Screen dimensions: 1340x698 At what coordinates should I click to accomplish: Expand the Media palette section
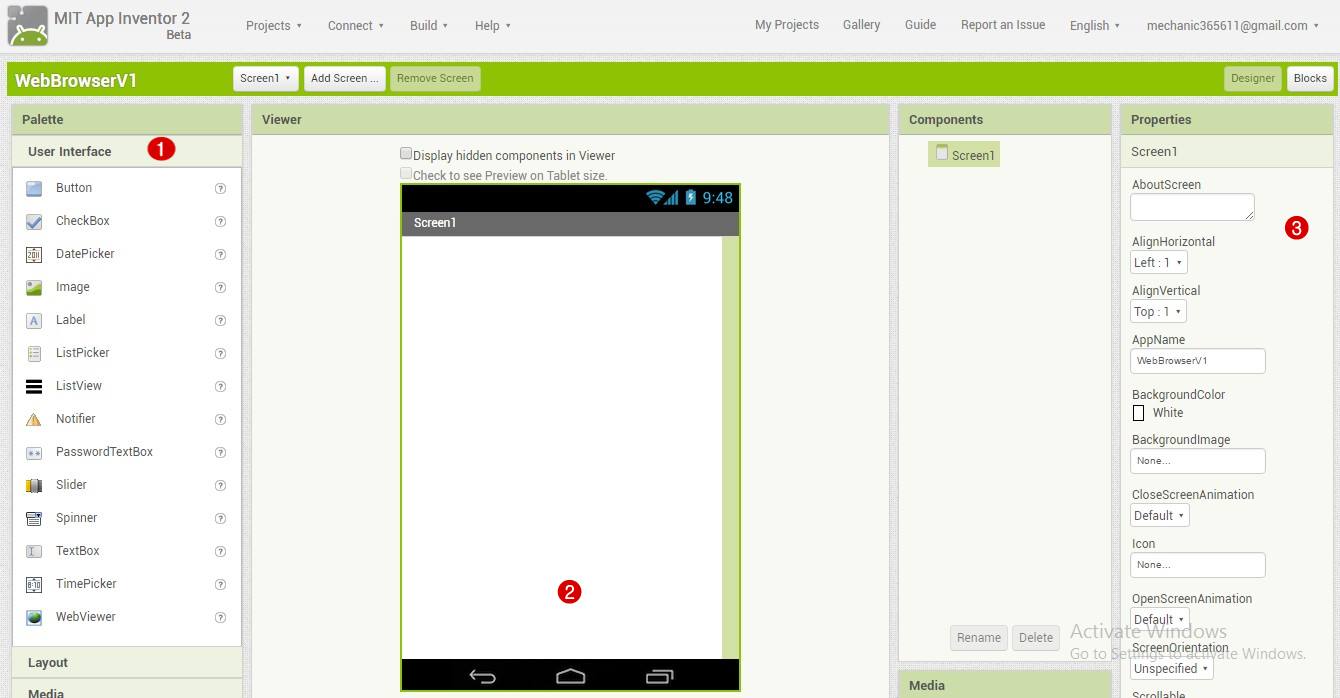(x=127, y=691)
